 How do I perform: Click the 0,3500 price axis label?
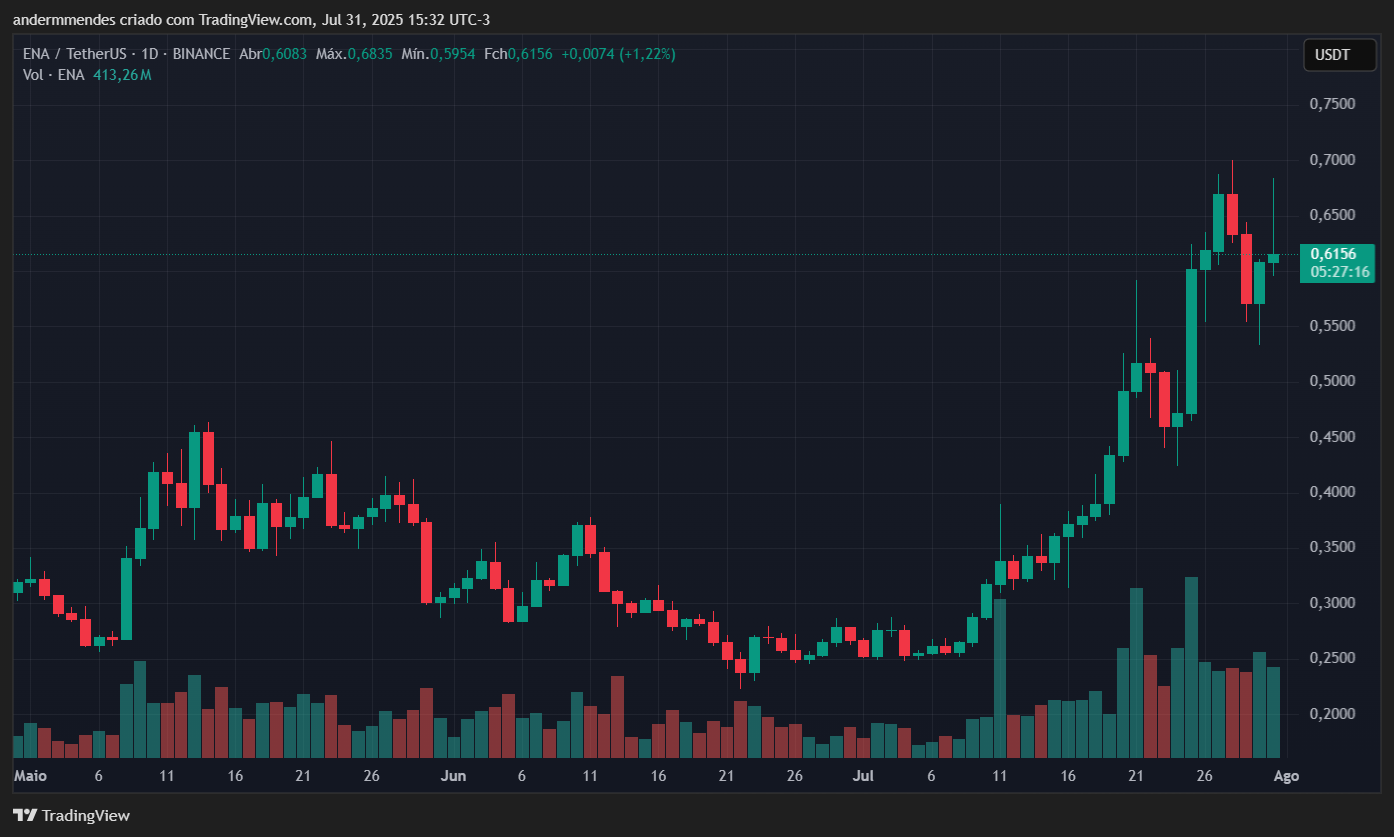coord(1333,547)
